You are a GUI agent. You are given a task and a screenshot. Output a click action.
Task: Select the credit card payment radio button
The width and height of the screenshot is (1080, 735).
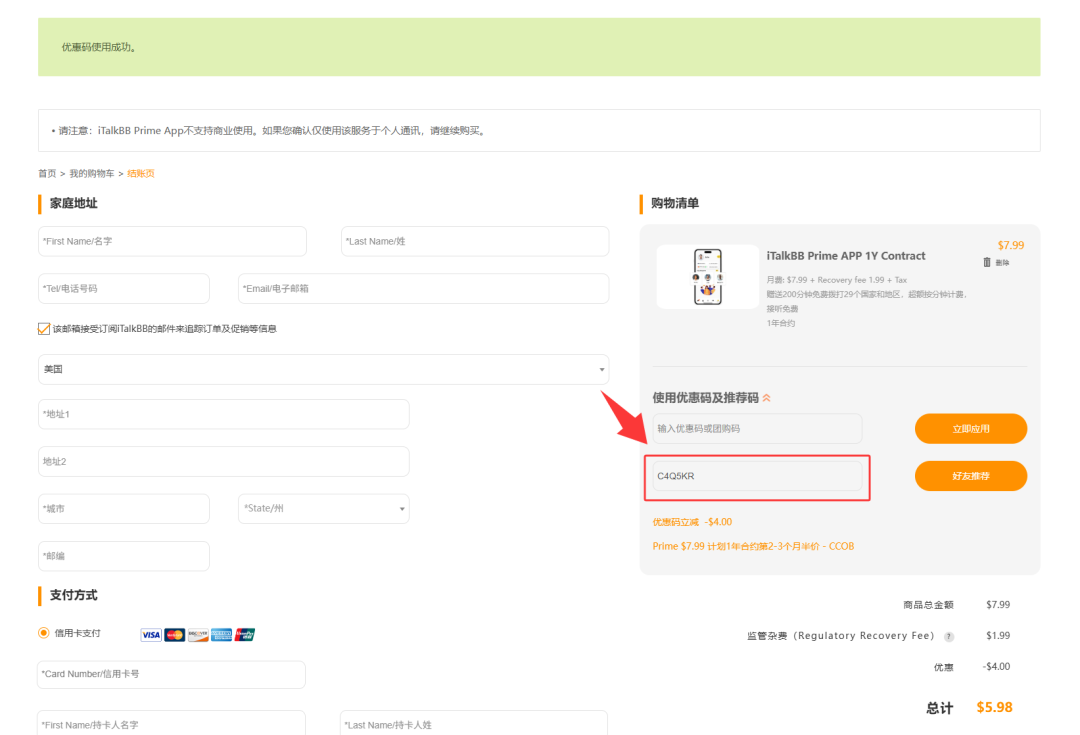pyautogui.click(x=43, y=632)
